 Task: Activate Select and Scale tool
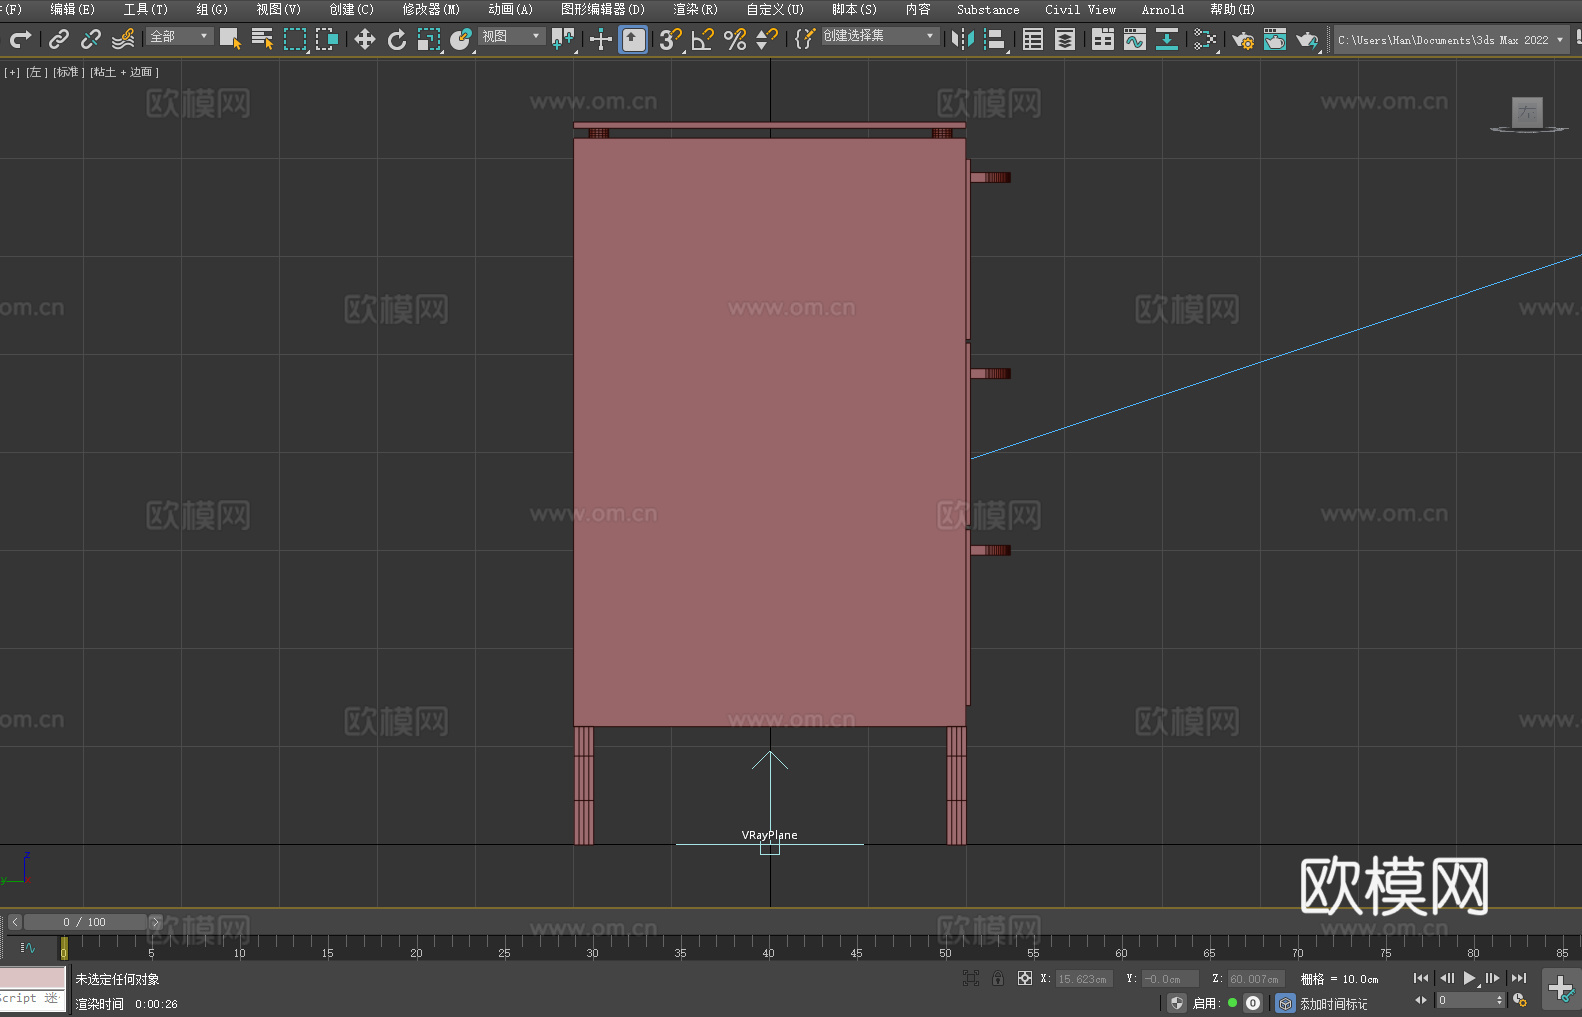click(429, 39)
